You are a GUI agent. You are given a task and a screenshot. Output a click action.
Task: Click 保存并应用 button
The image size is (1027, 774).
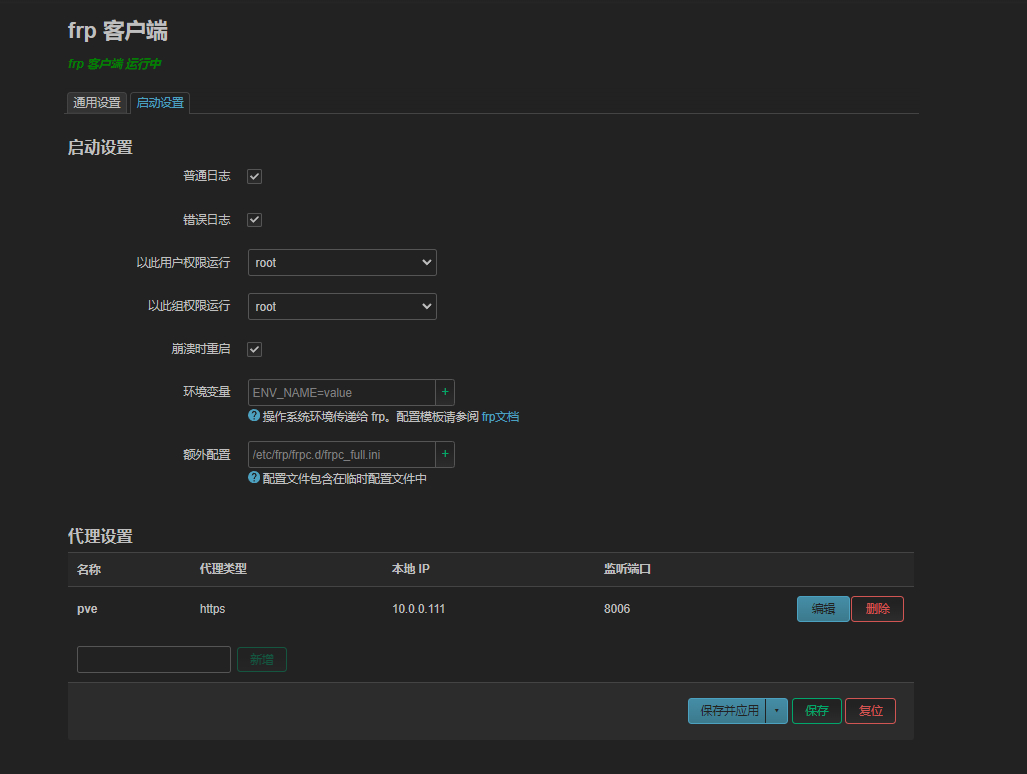click(727, 710)
